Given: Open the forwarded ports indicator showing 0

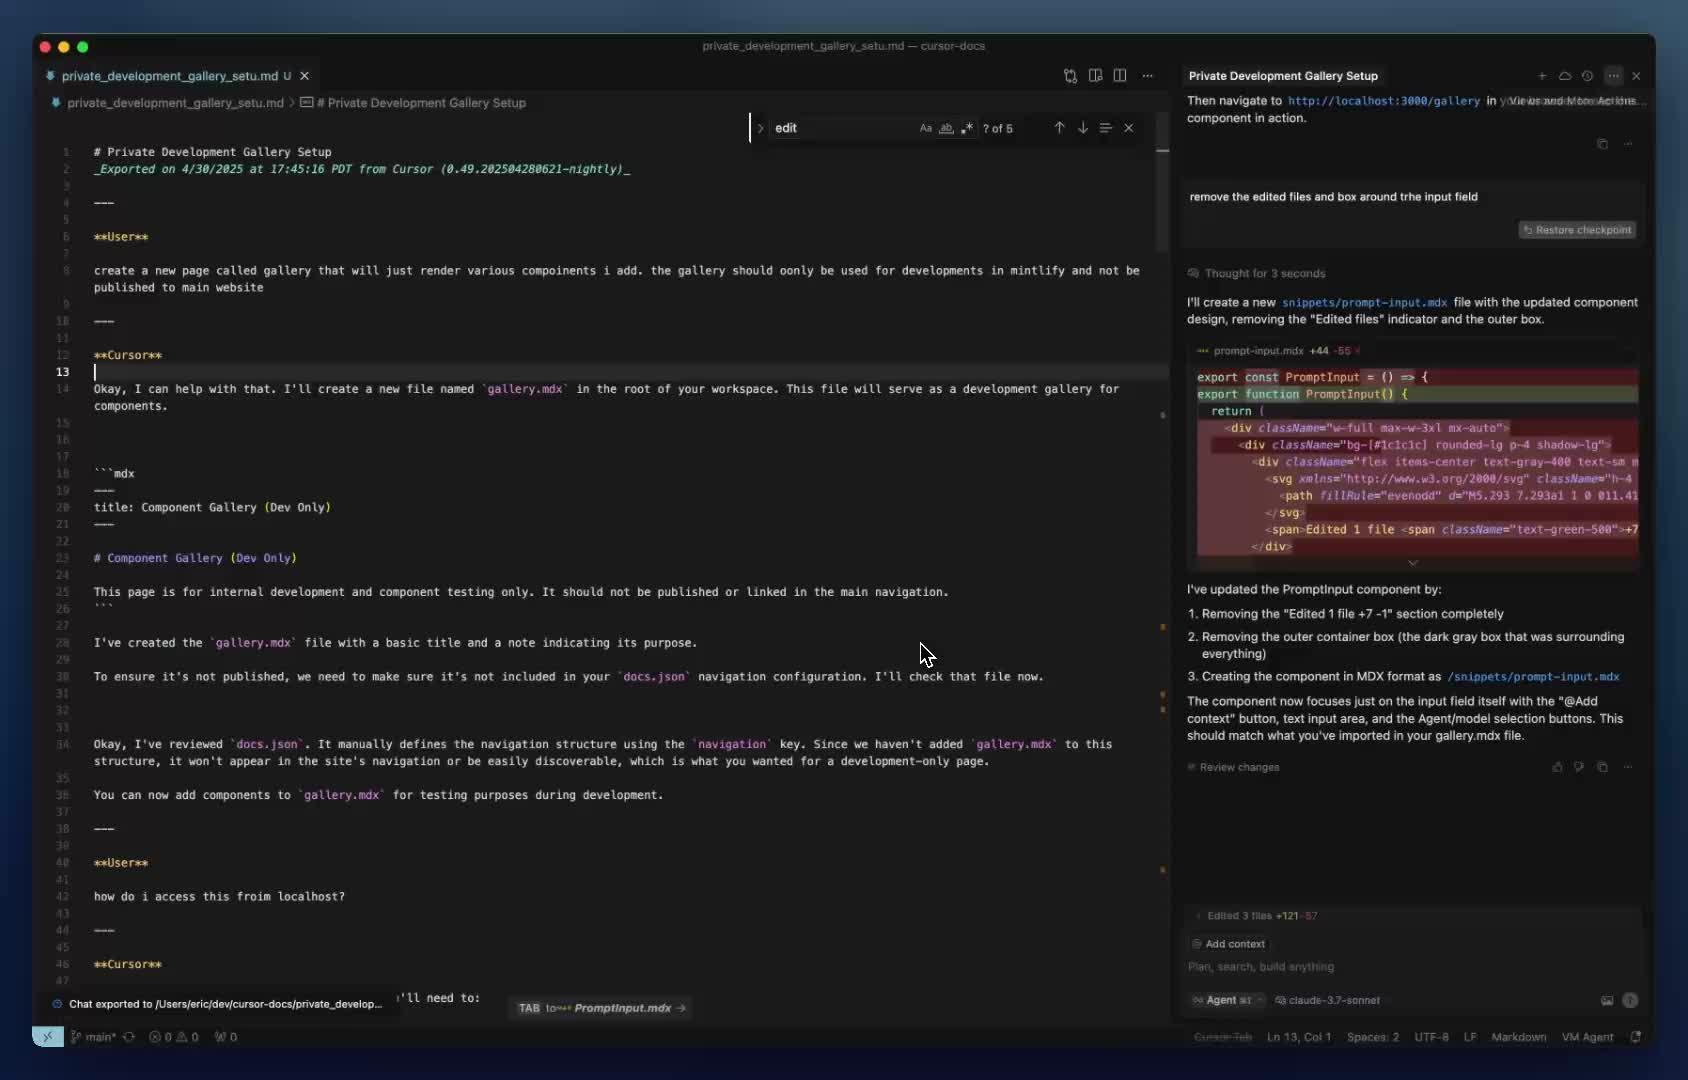Looking at the screenshot, I should click(x=226, y=1037).
